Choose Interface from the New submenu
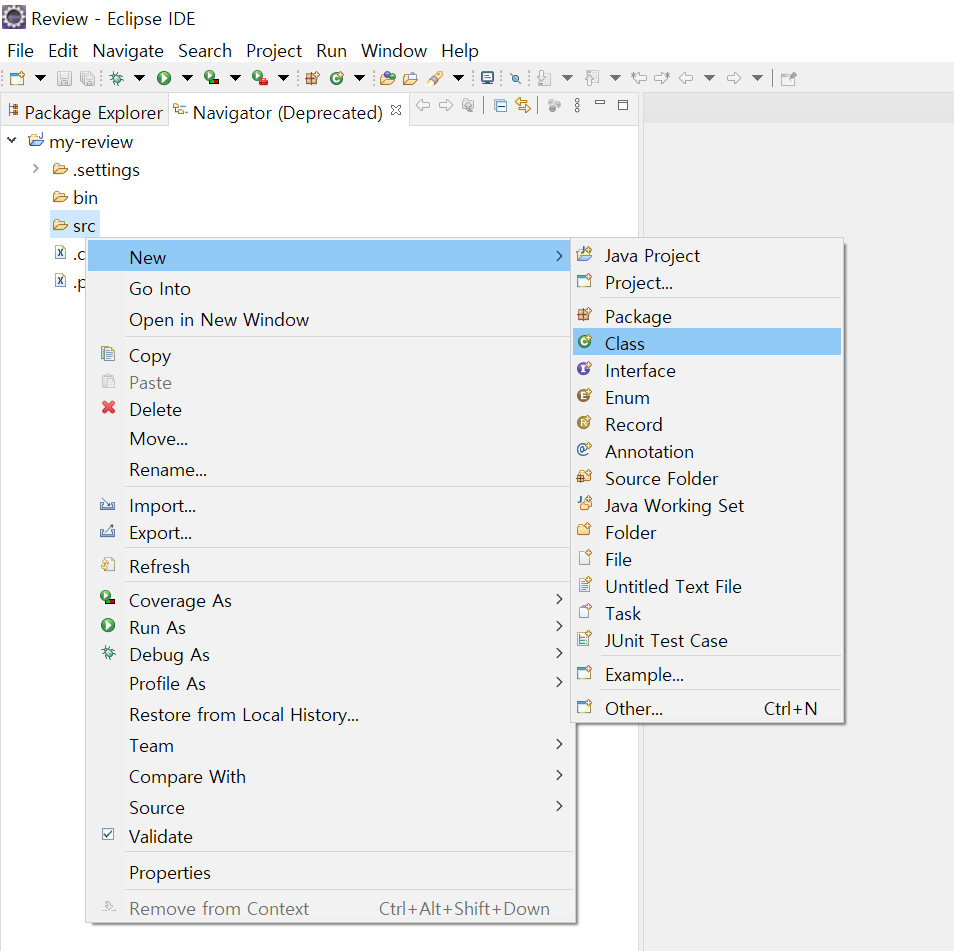954x951 pixels. (x=707, y=371)
